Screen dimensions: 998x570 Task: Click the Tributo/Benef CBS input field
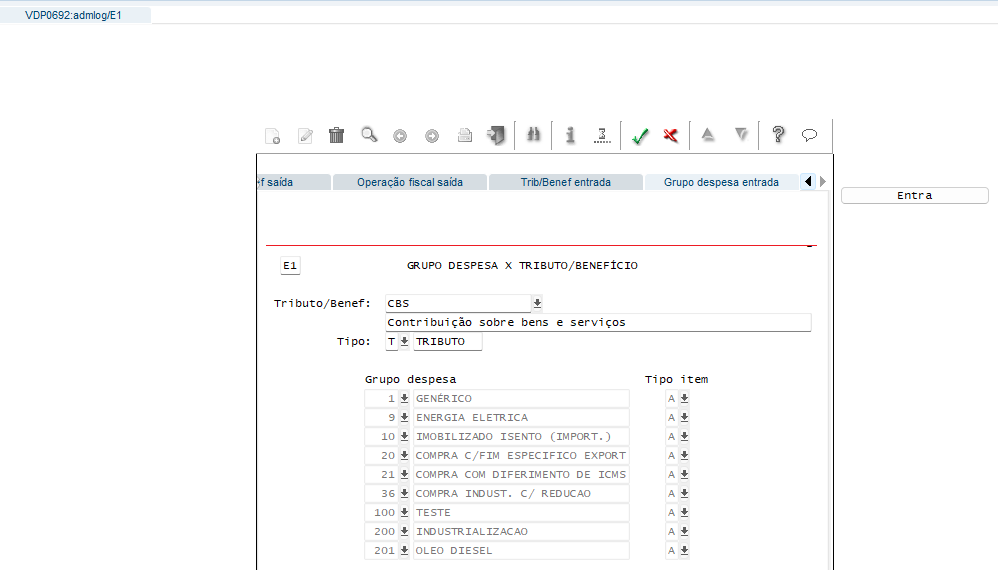(458, 303)
